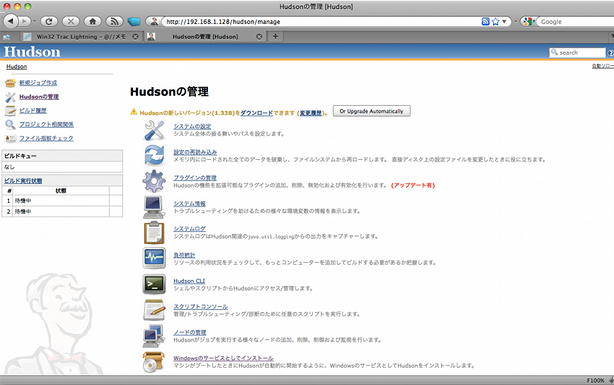
Task: Click the RSS feed toolbar button
Action: (114, 21)
